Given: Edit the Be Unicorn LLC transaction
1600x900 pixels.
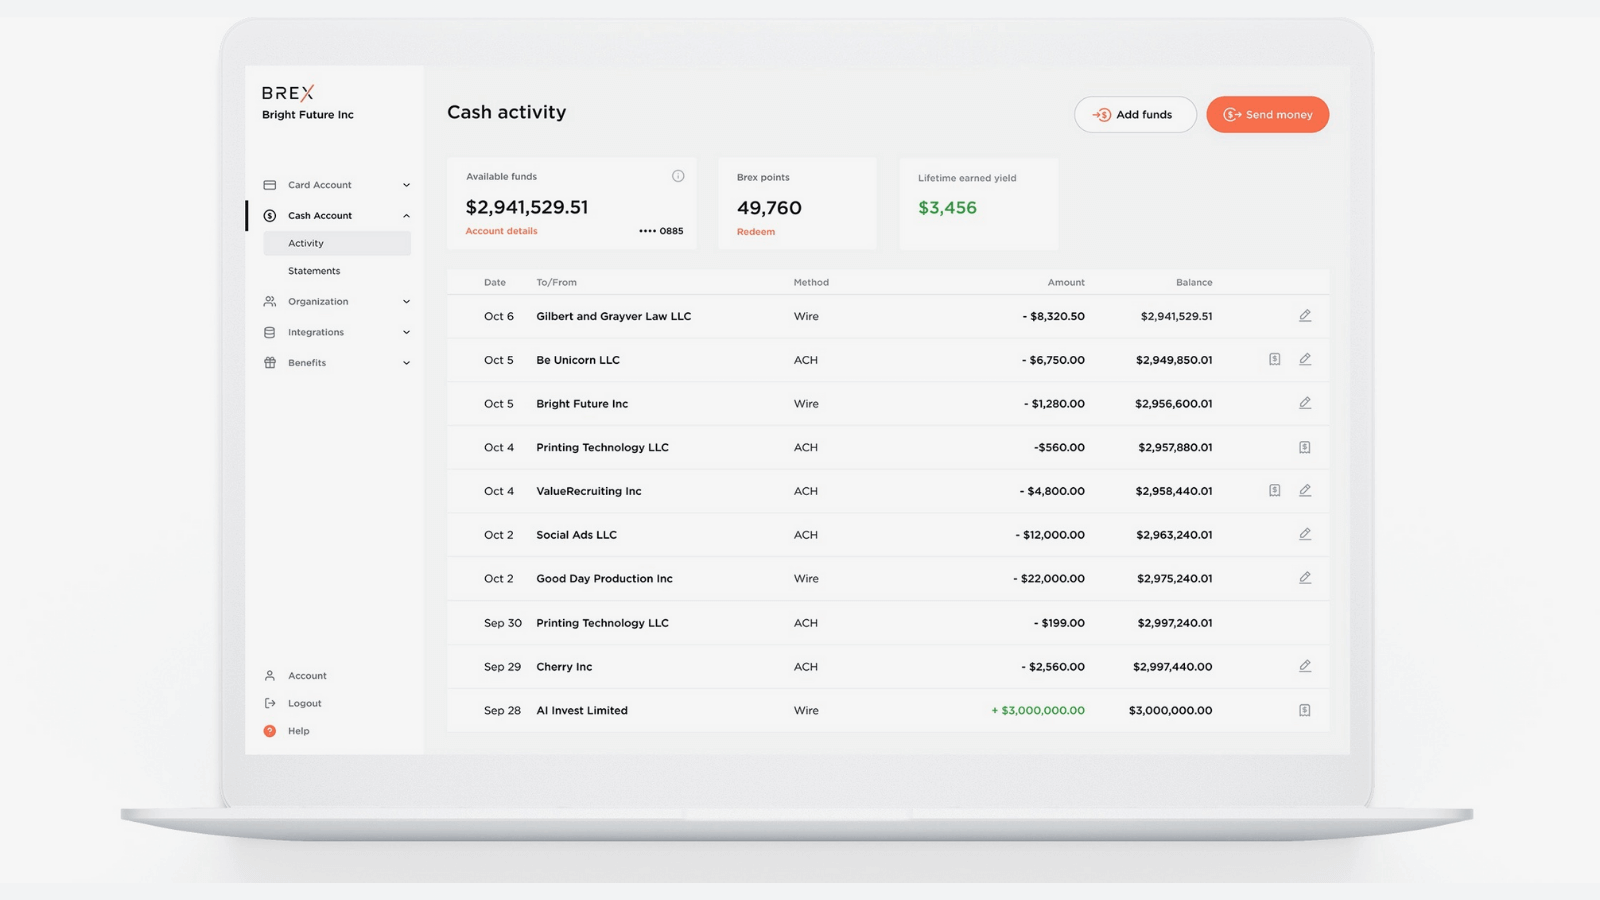Looking at the screenshot, I should pos(1305,359).
